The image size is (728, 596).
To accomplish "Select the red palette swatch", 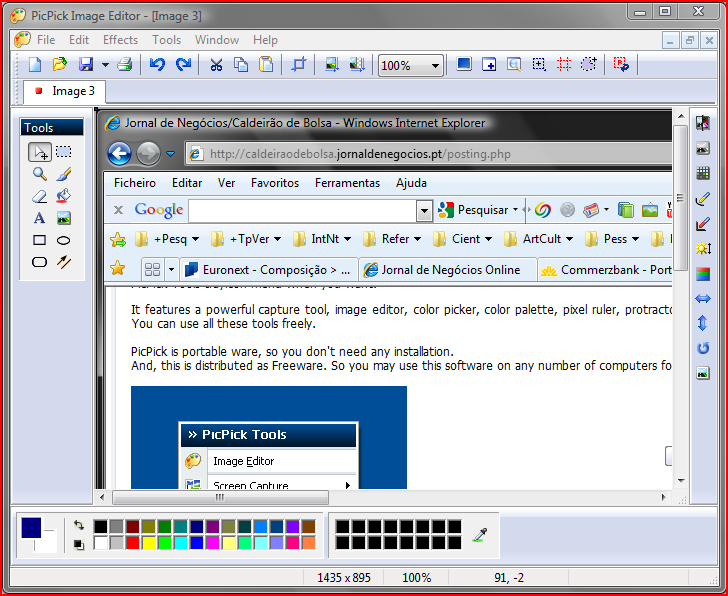I will click(x=133, y=543).
